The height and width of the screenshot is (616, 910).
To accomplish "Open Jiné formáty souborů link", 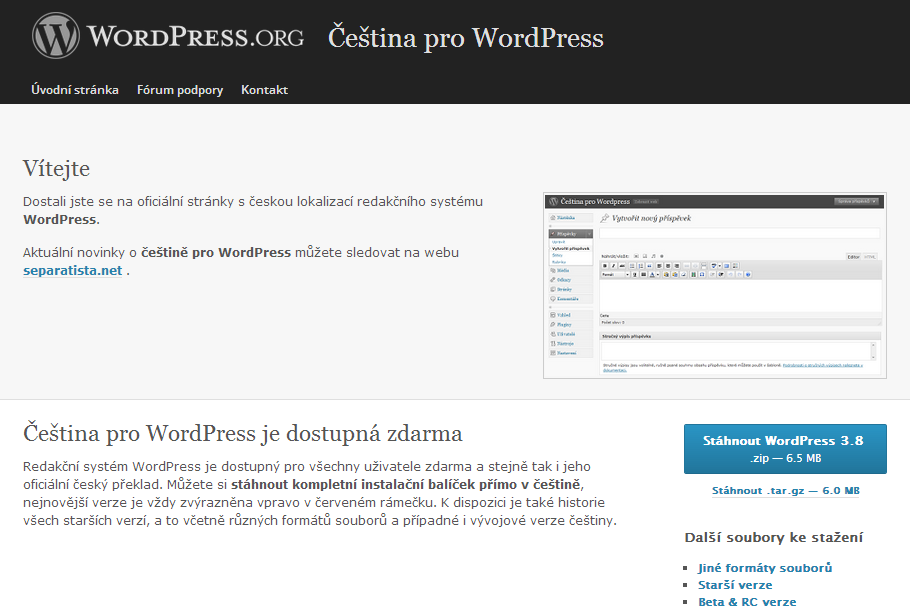I will pos(765,568).
